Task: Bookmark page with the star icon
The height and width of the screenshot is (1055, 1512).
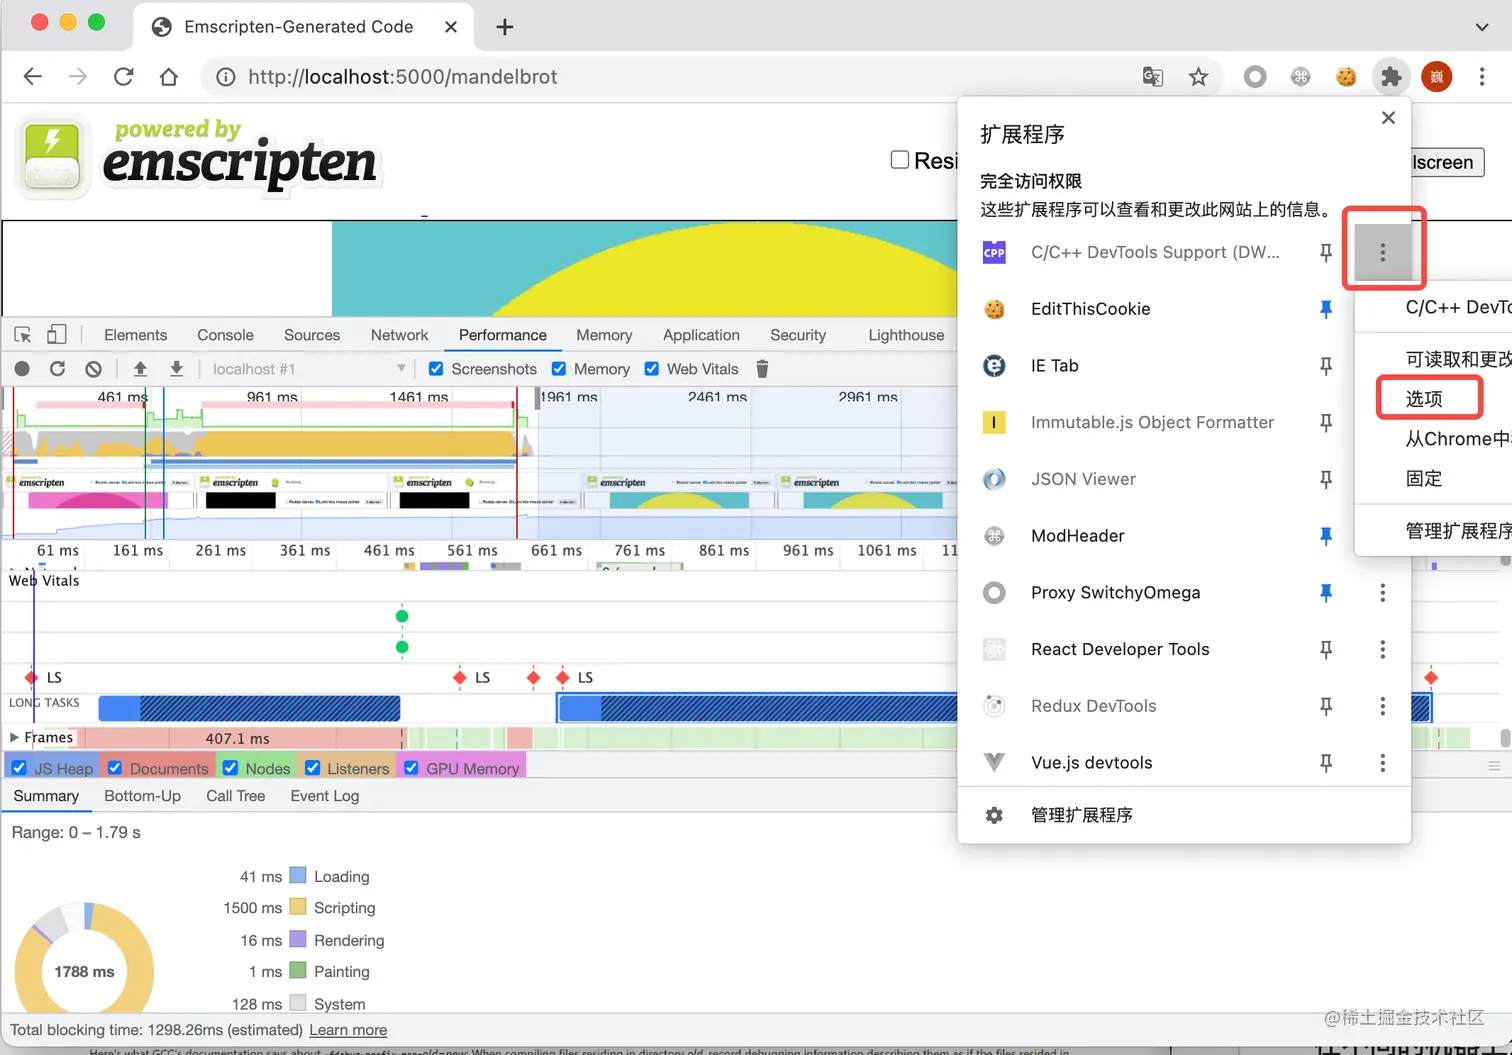Action: (1198, 77)
